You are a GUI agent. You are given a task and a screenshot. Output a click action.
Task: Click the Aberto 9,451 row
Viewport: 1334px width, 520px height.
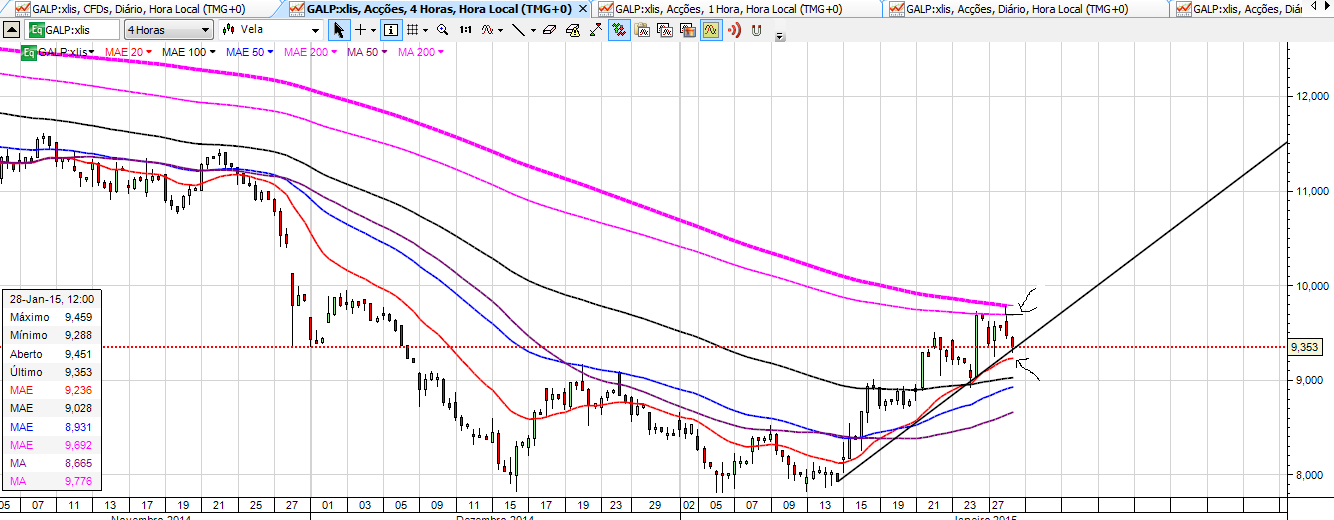point(53,354)
